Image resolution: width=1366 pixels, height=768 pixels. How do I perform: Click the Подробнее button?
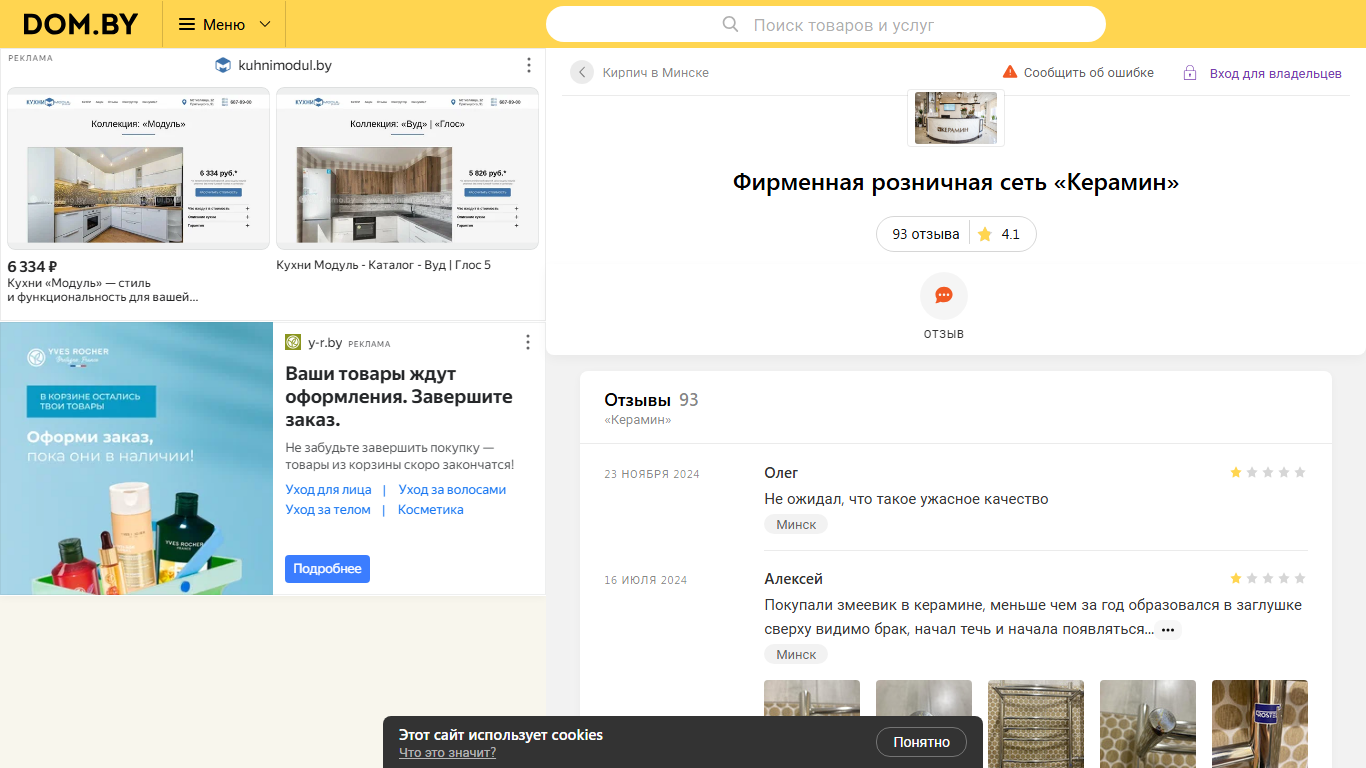click(x=327, y=569)
